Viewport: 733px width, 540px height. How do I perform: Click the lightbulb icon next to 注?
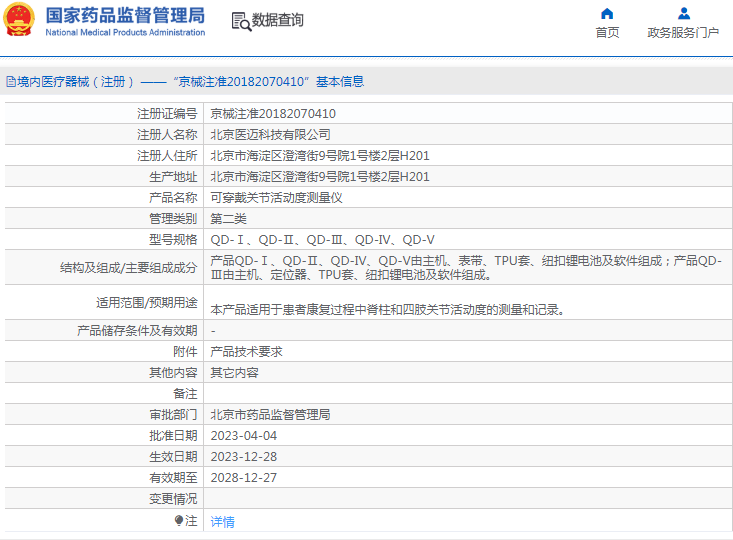[179, 520]
